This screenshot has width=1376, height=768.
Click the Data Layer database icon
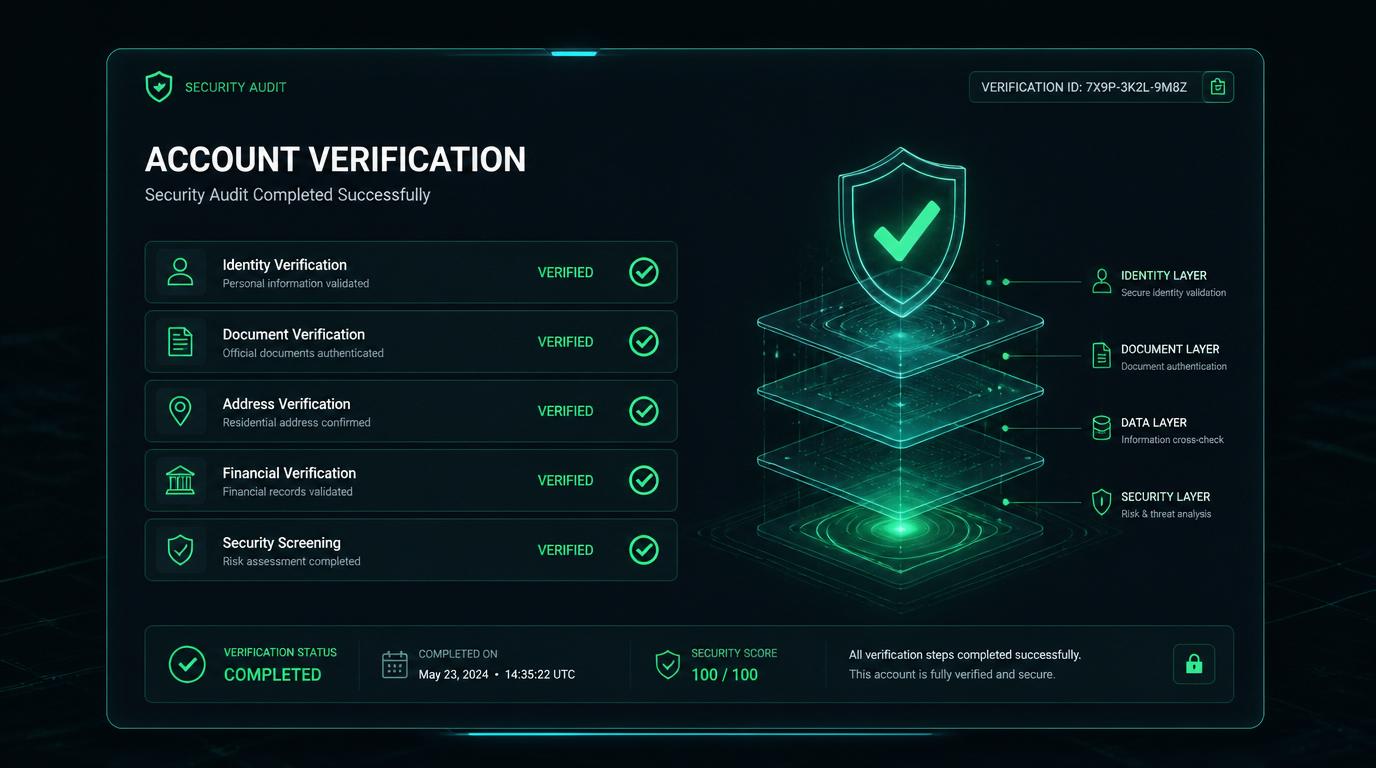(x=1101, y=428)
